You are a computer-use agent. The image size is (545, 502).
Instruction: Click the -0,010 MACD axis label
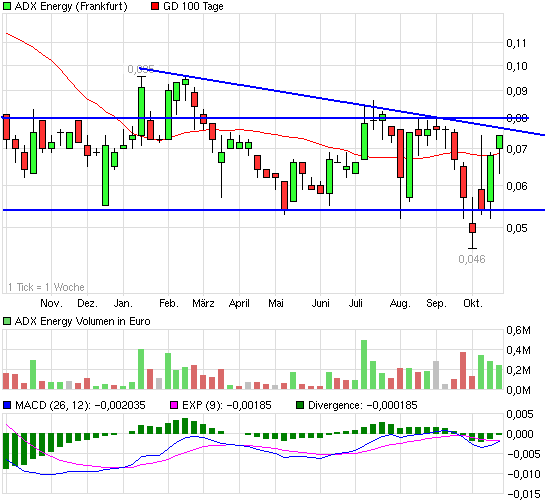(523, 474)
